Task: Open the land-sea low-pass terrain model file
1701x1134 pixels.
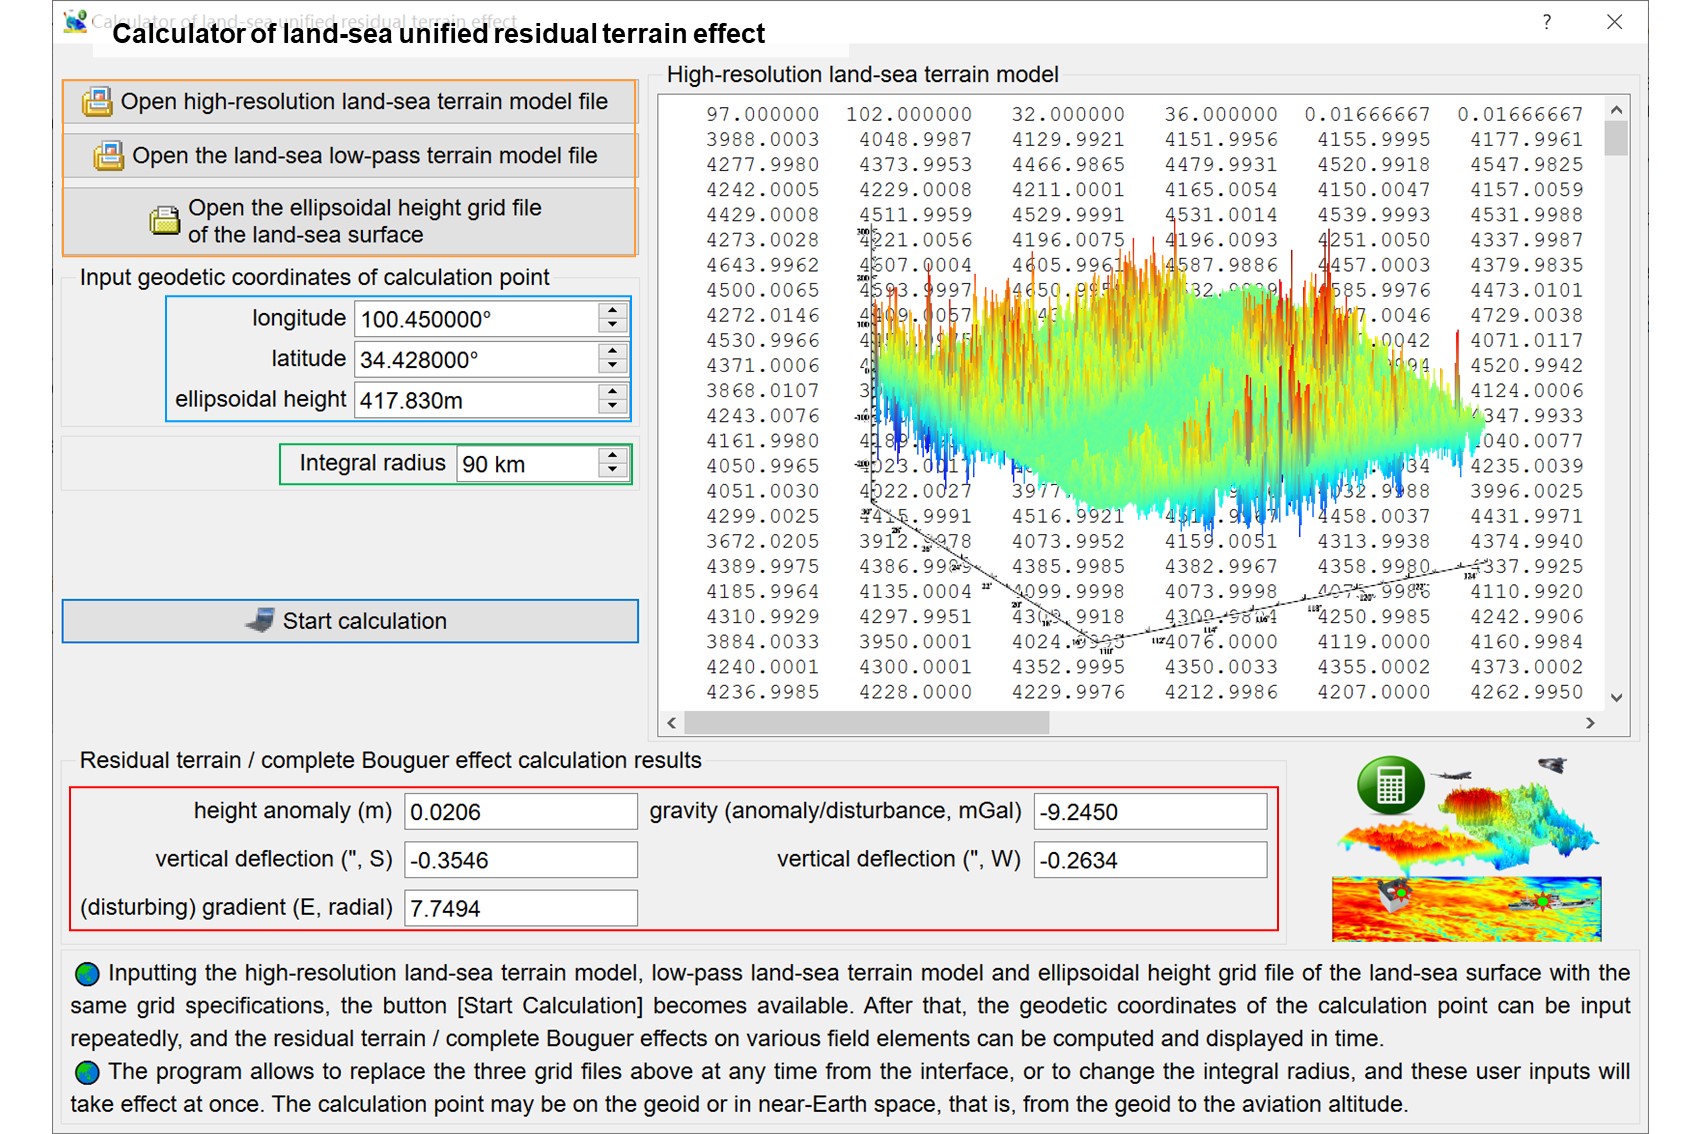Action: click(x=350, y=156)
